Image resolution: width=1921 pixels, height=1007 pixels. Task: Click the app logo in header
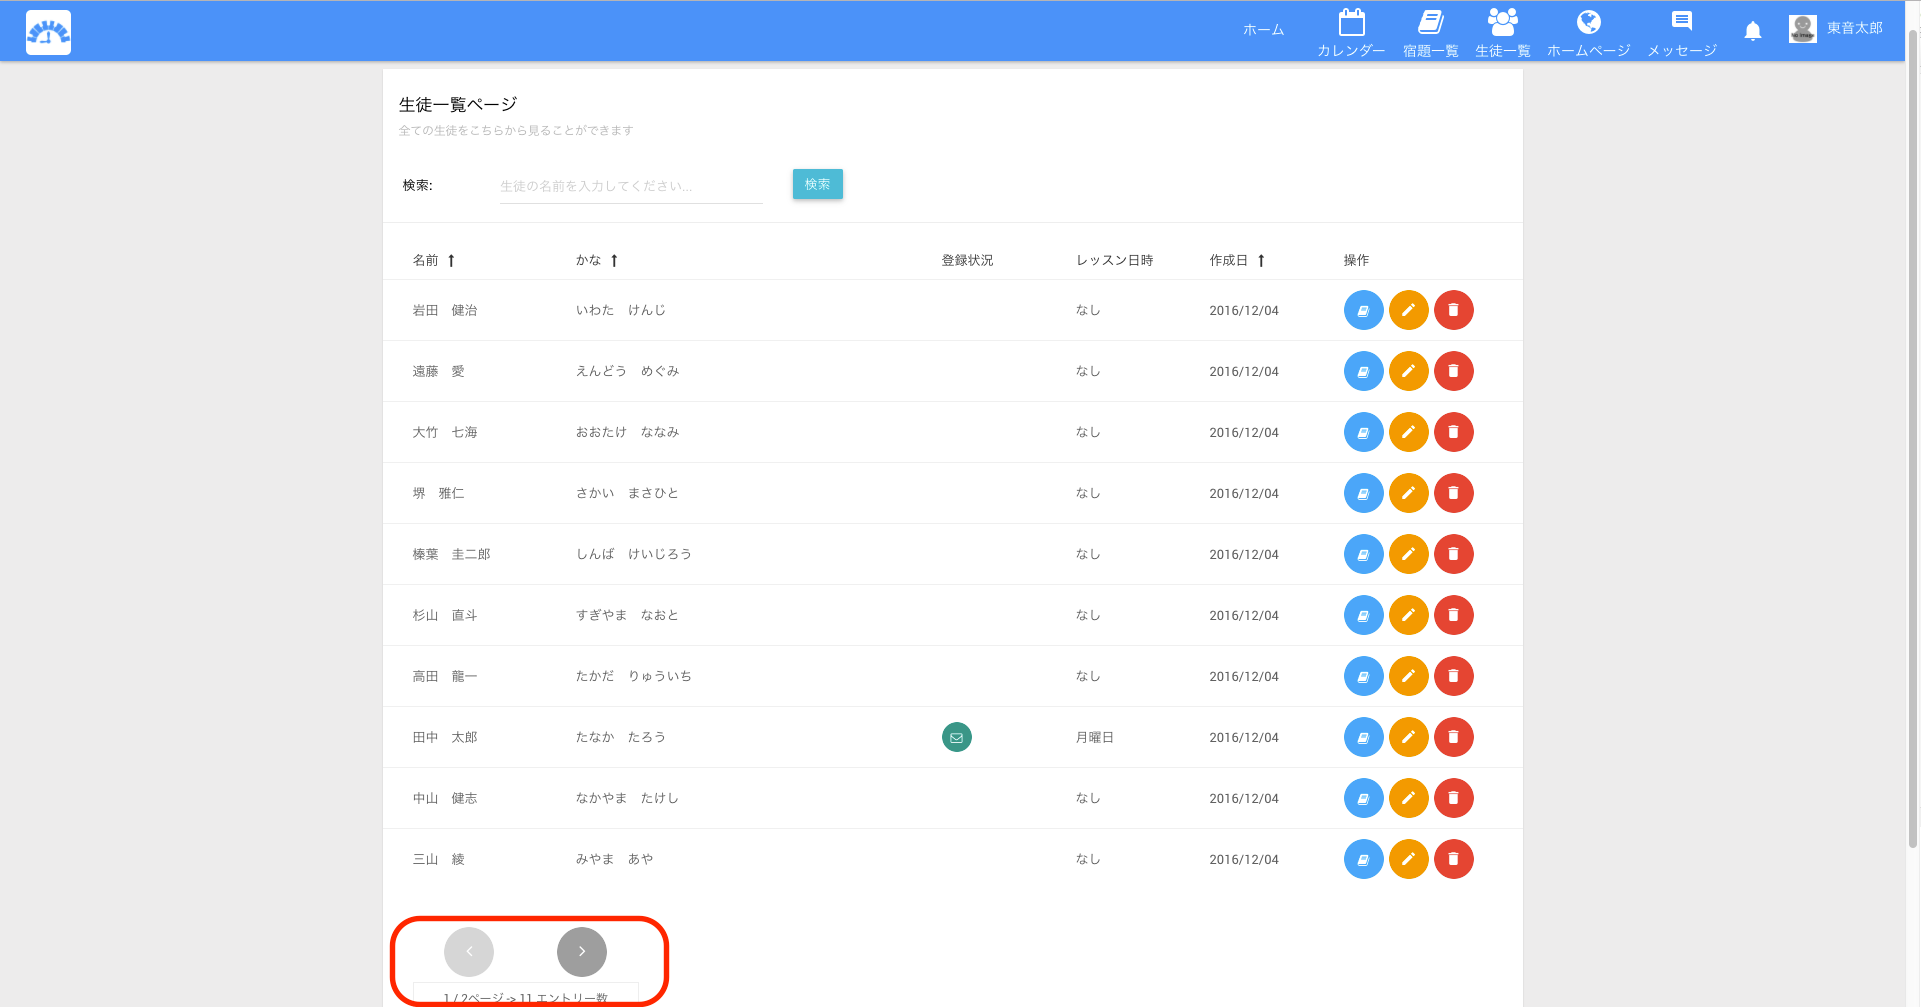48,33
